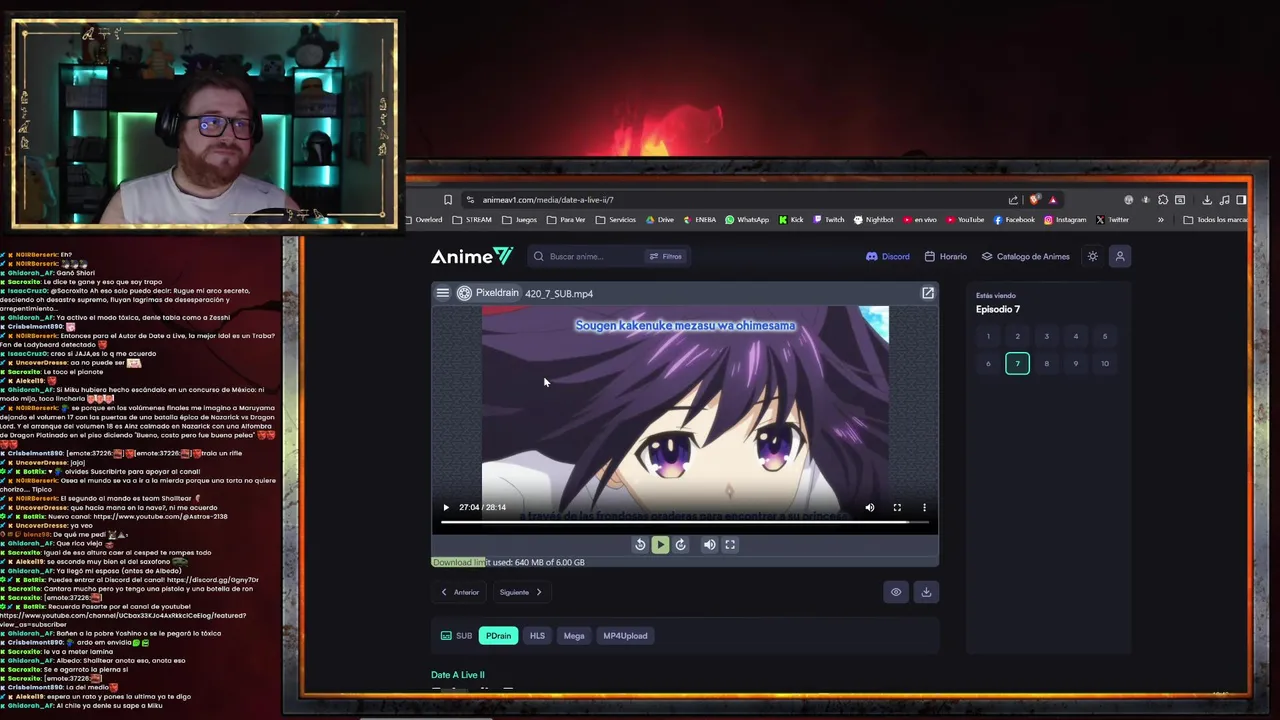Select episode 6

pos(988,363)
